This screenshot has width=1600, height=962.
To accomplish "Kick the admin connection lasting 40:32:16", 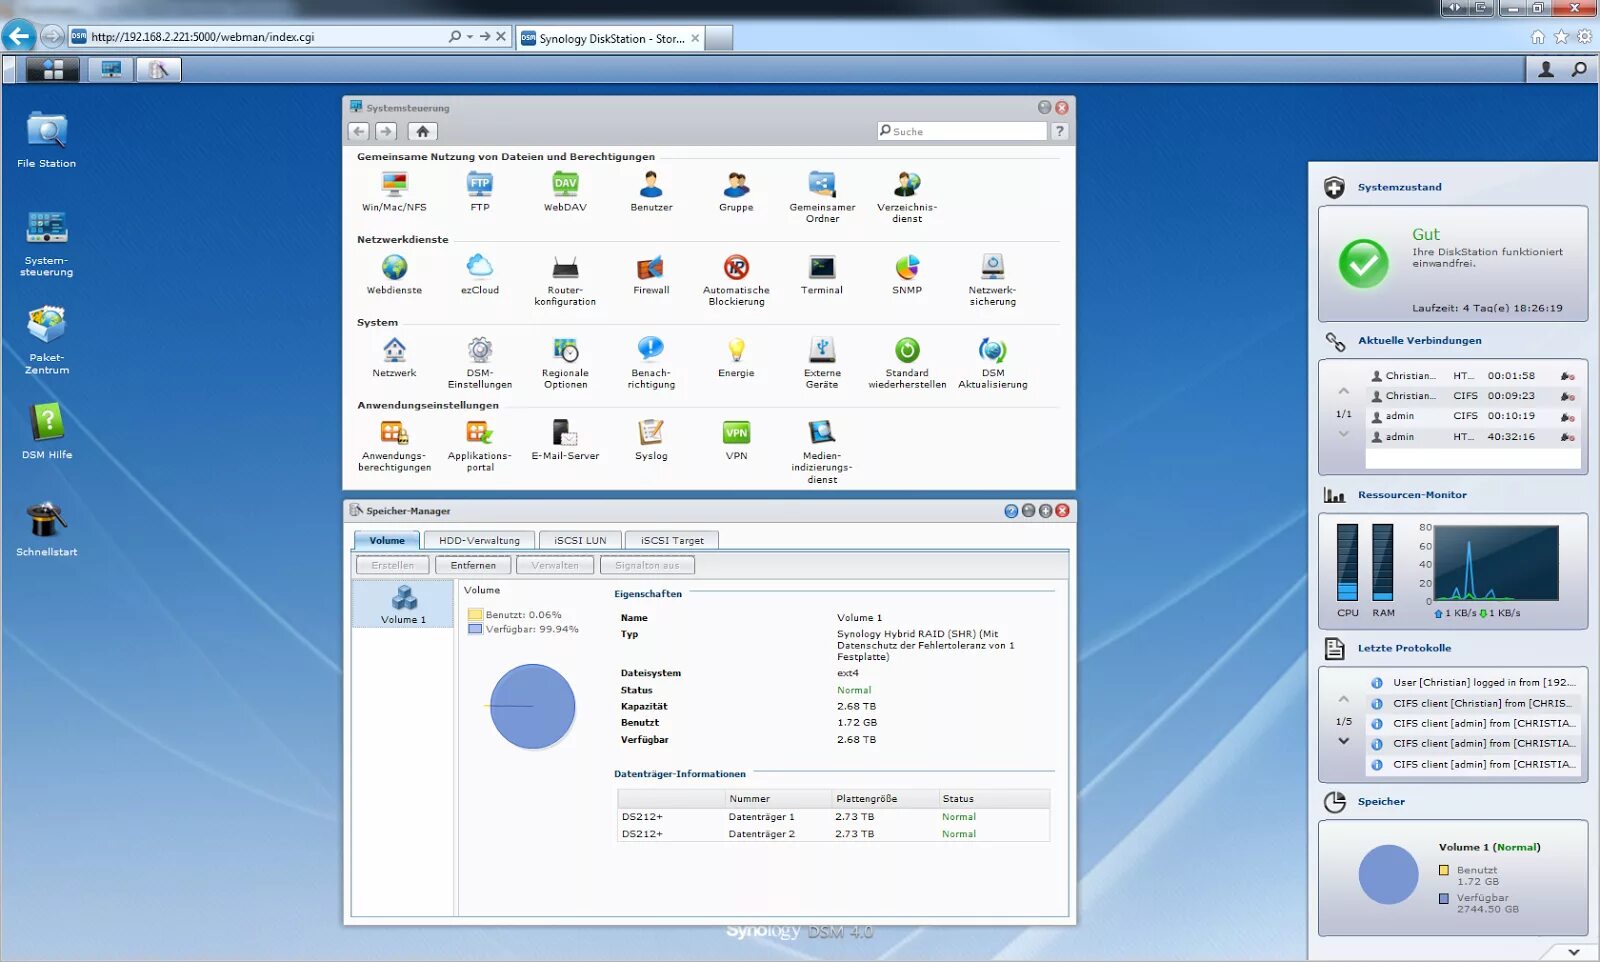I will [x=1568, y=437].
